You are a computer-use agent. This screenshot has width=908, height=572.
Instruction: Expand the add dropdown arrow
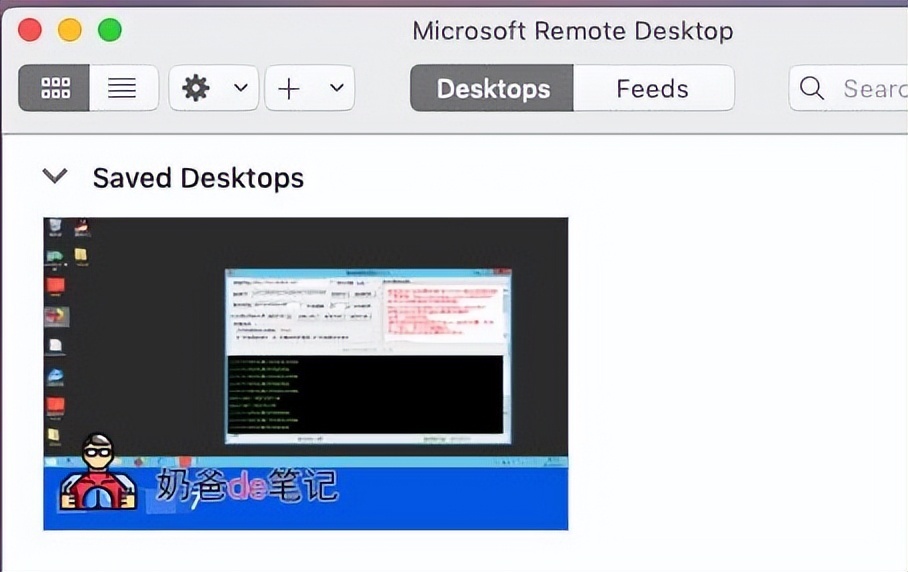coord(336,88)
